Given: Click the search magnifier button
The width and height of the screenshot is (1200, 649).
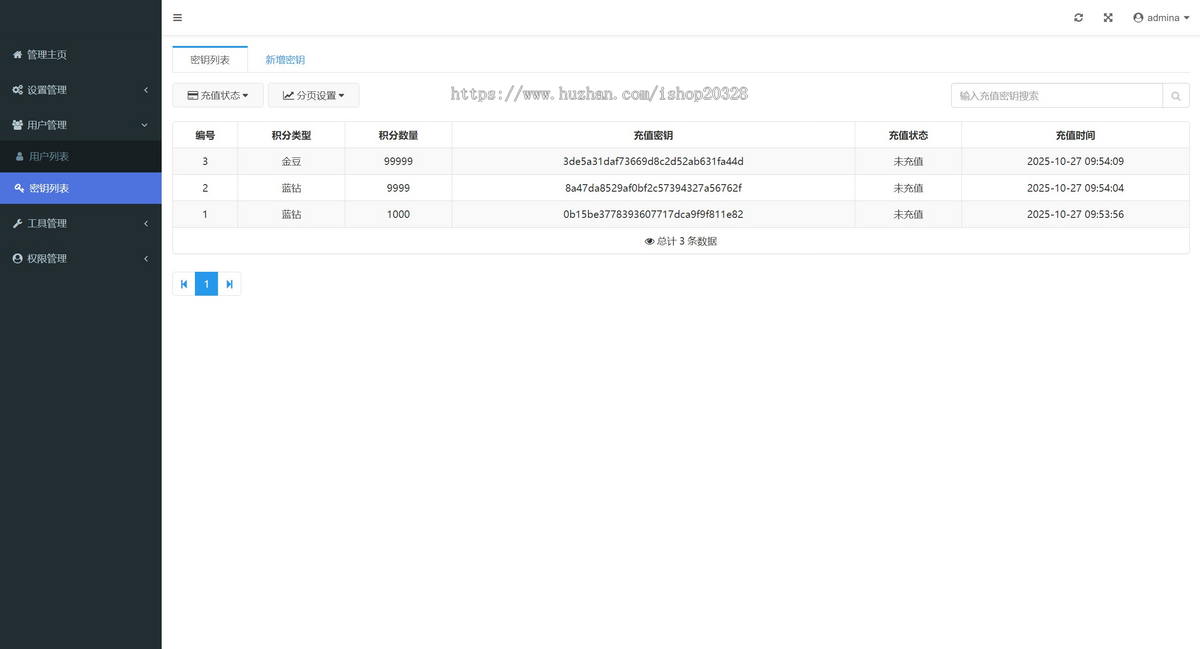Looking at the screenshot, I should click(x=1176, y=96).
